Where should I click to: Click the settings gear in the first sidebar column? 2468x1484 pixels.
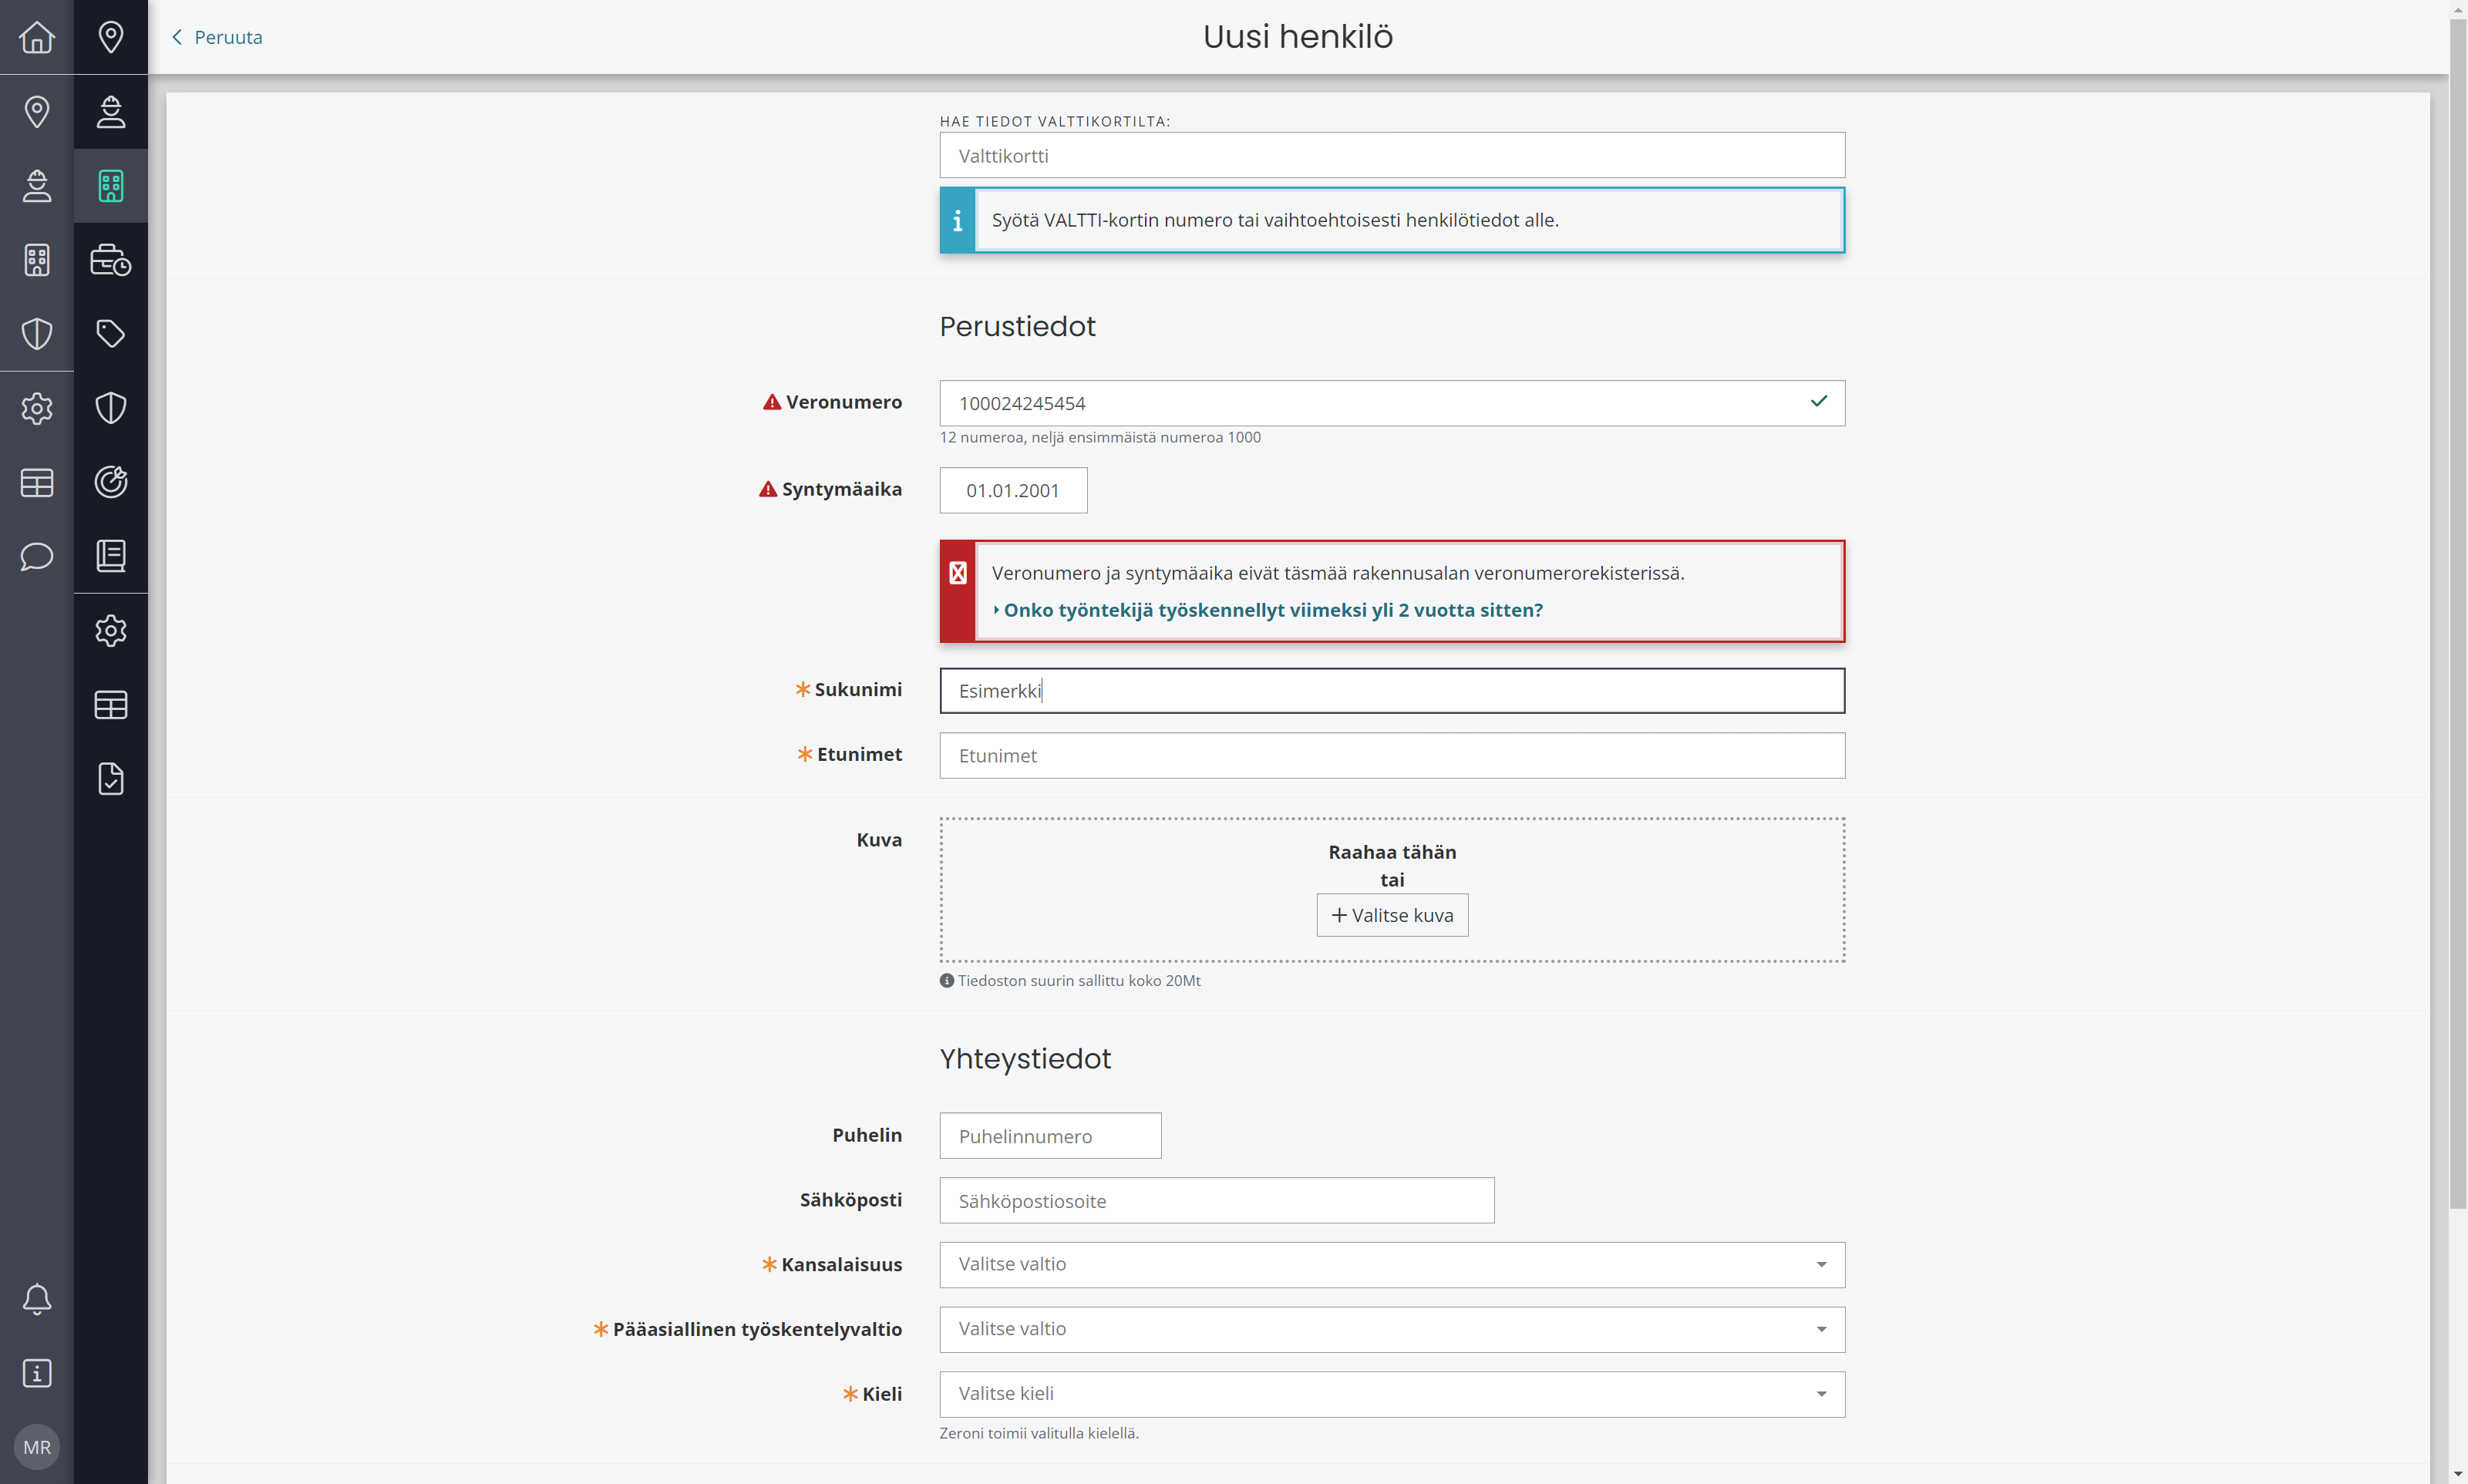click(37, 408)
